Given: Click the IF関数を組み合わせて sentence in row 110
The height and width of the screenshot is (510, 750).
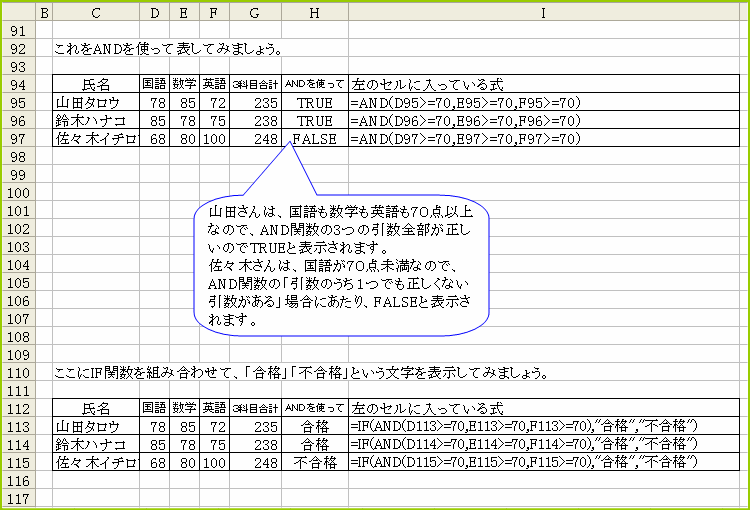Looking at the screenshot, I should [x=301, y=373].
